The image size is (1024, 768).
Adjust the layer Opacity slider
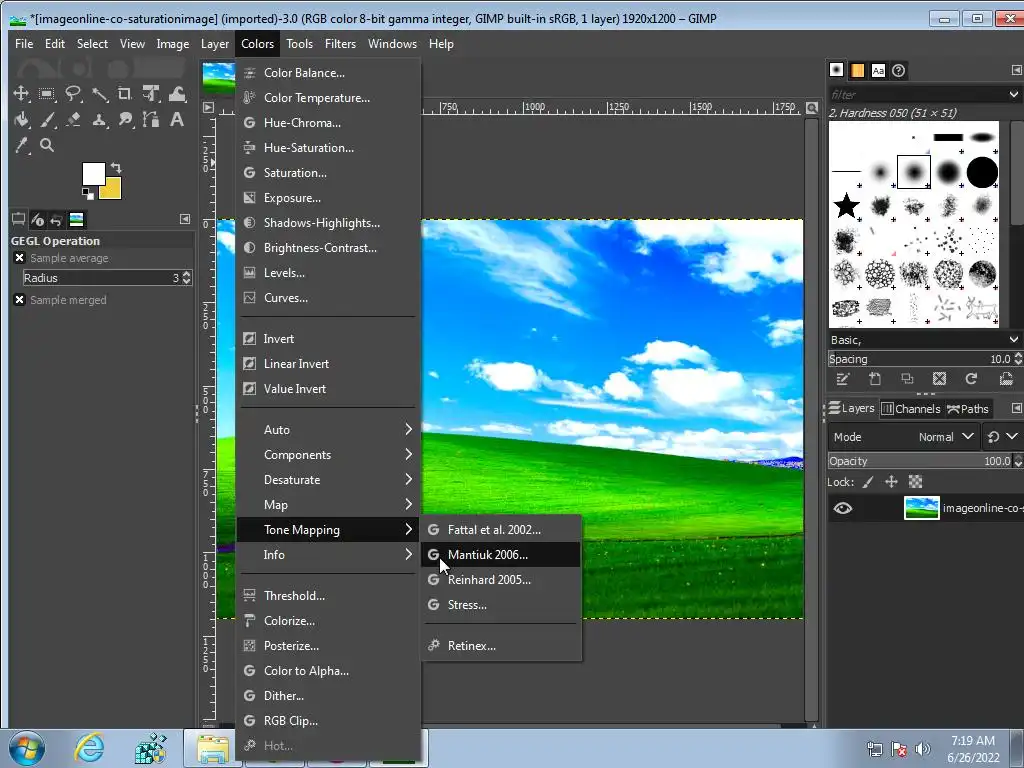point(920,461)
